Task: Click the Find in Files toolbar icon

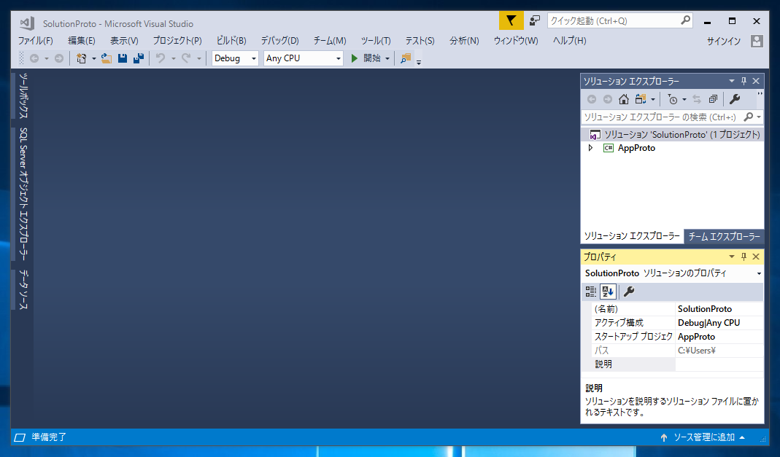Action: pyautogui.click(x=406, y=58)
